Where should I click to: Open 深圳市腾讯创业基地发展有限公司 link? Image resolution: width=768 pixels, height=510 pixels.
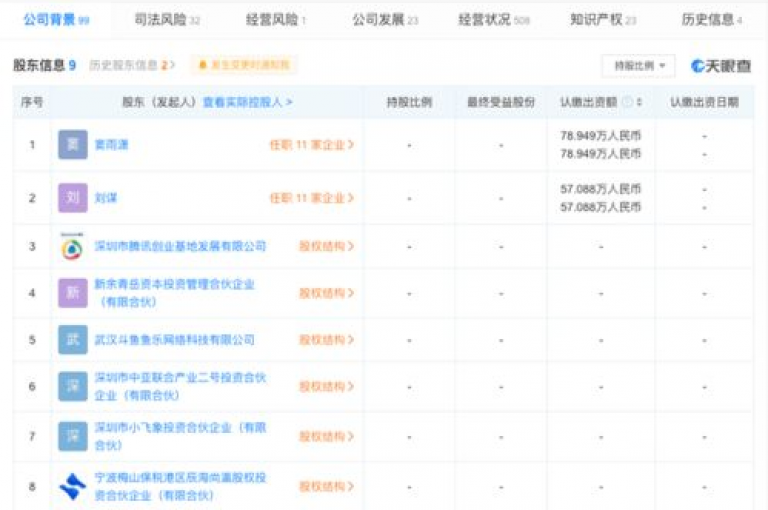[180, 246]
